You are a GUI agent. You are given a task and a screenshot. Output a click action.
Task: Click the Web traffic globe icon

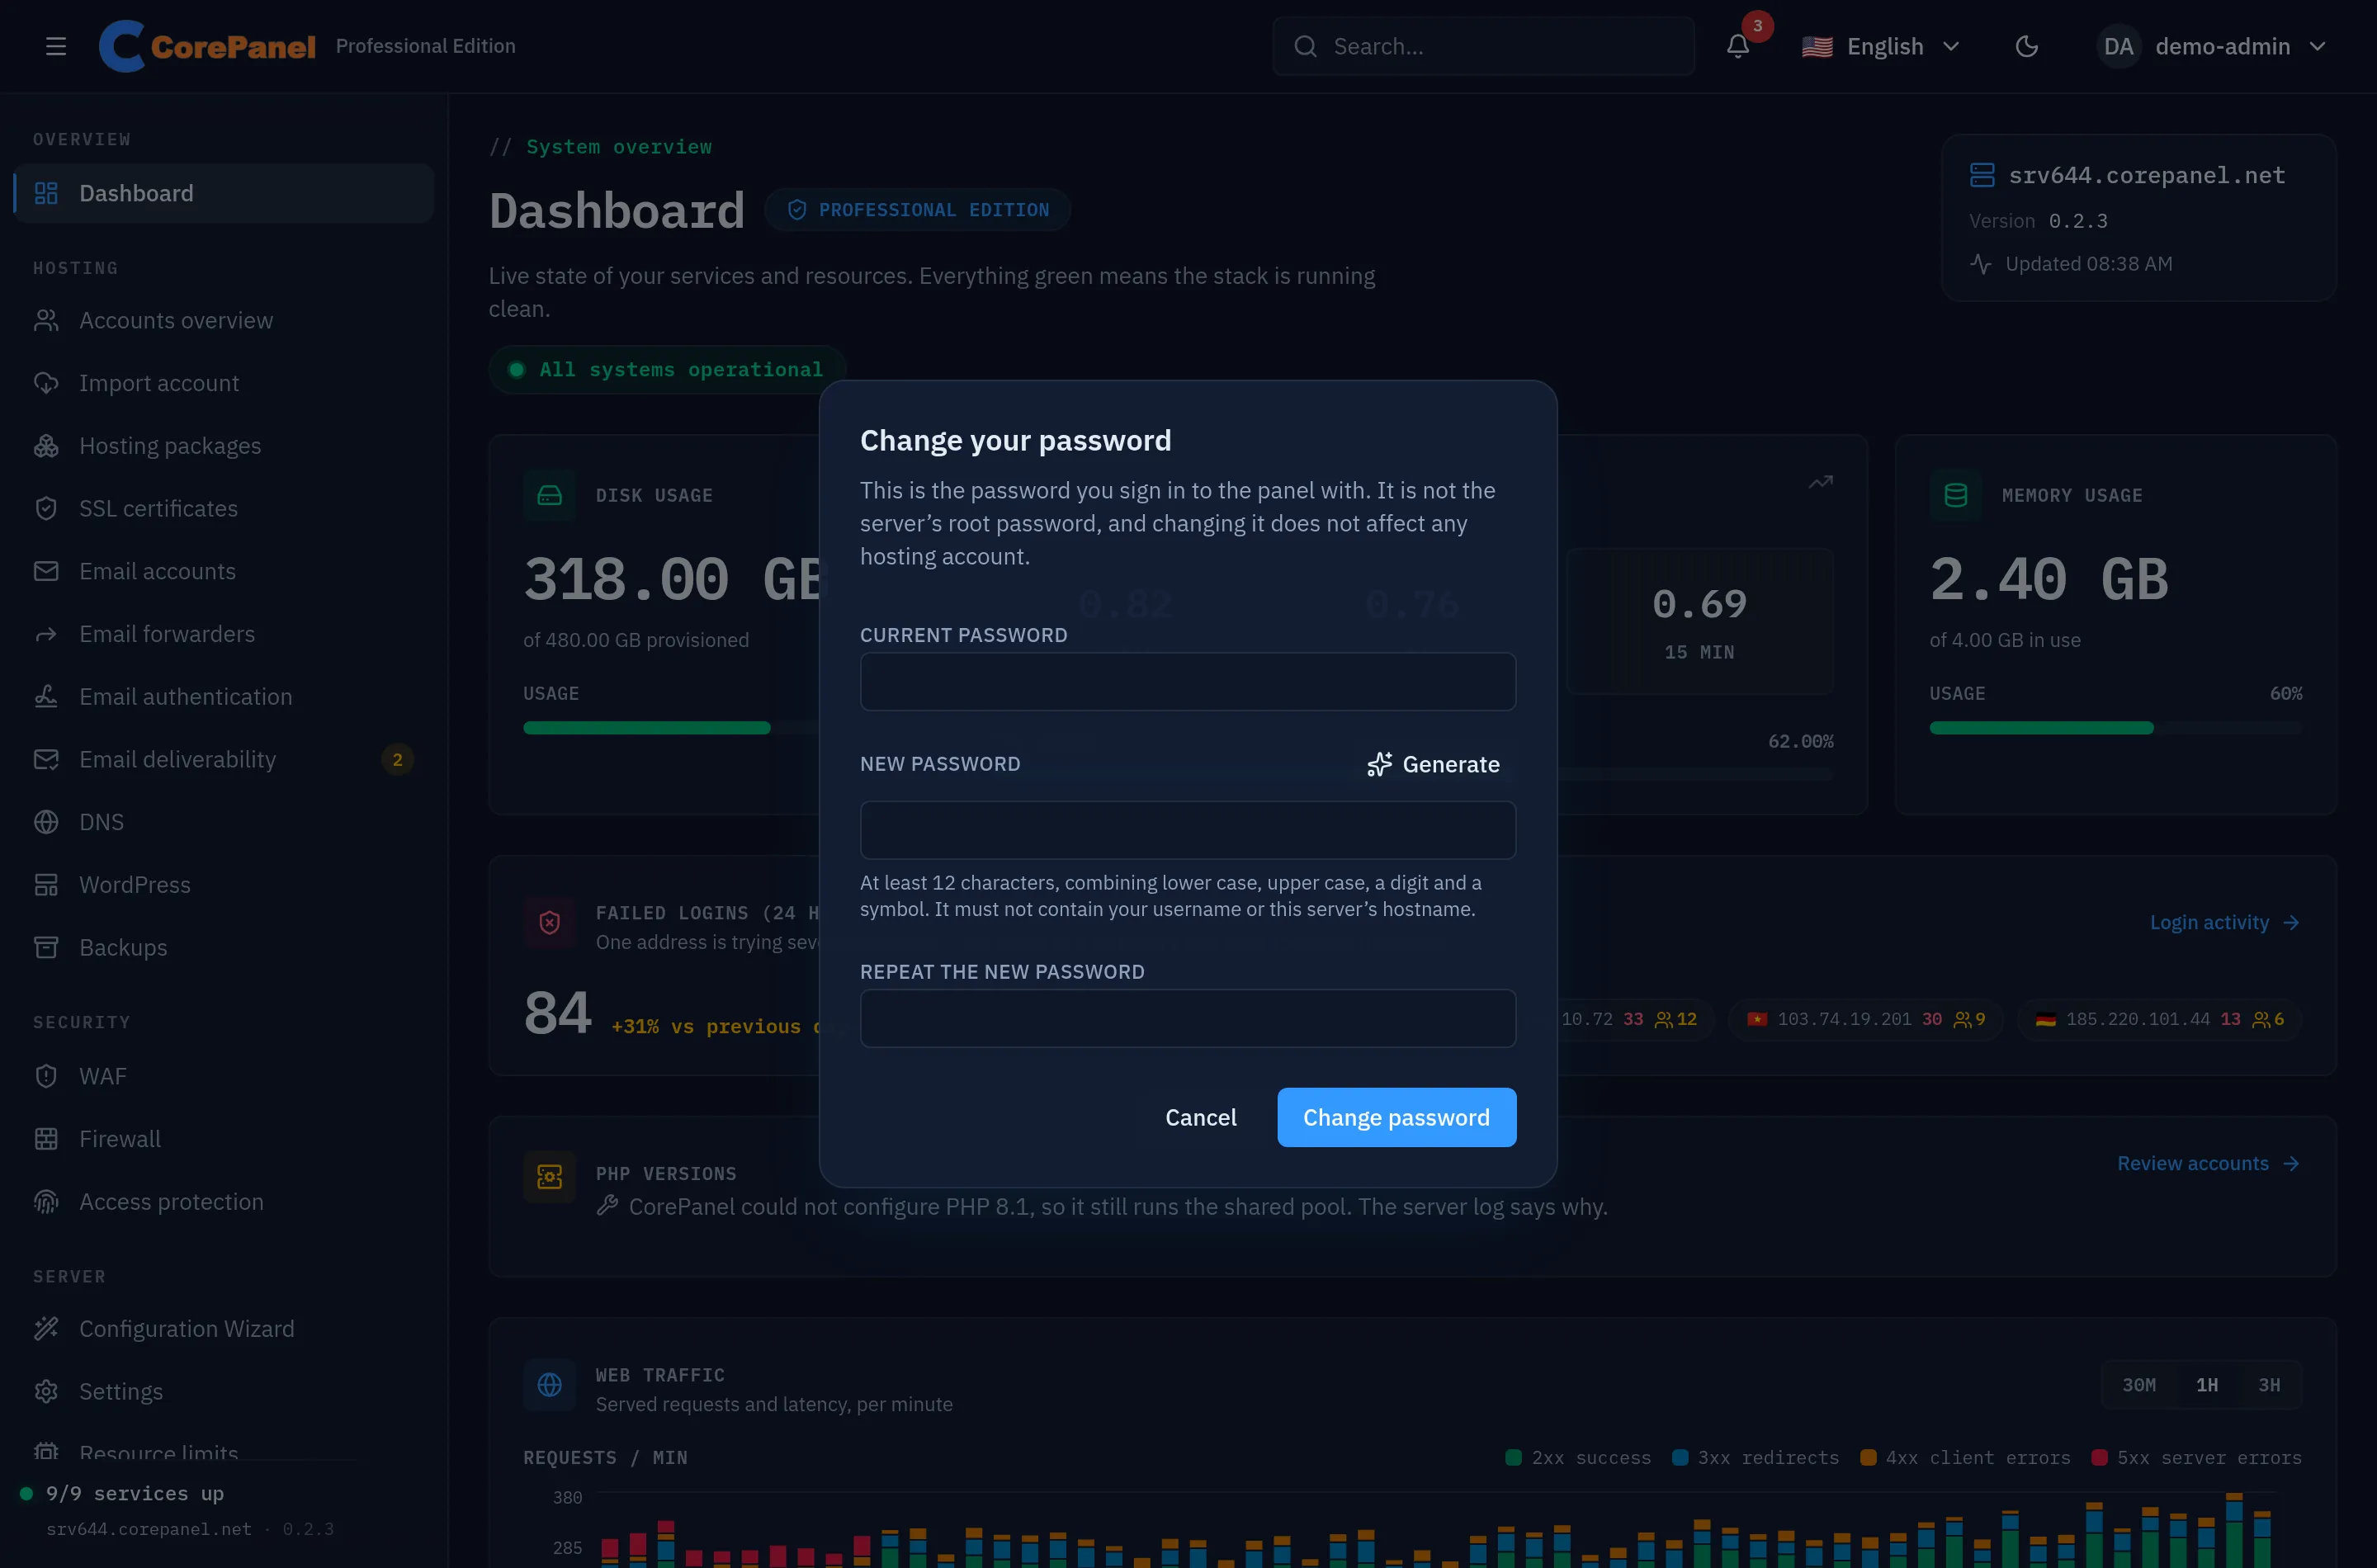(549, 1385)
